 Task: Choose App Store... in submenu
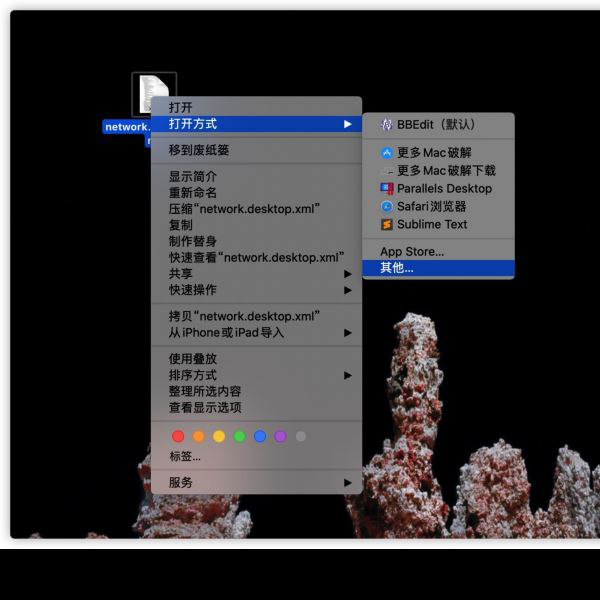click(439, 251)
